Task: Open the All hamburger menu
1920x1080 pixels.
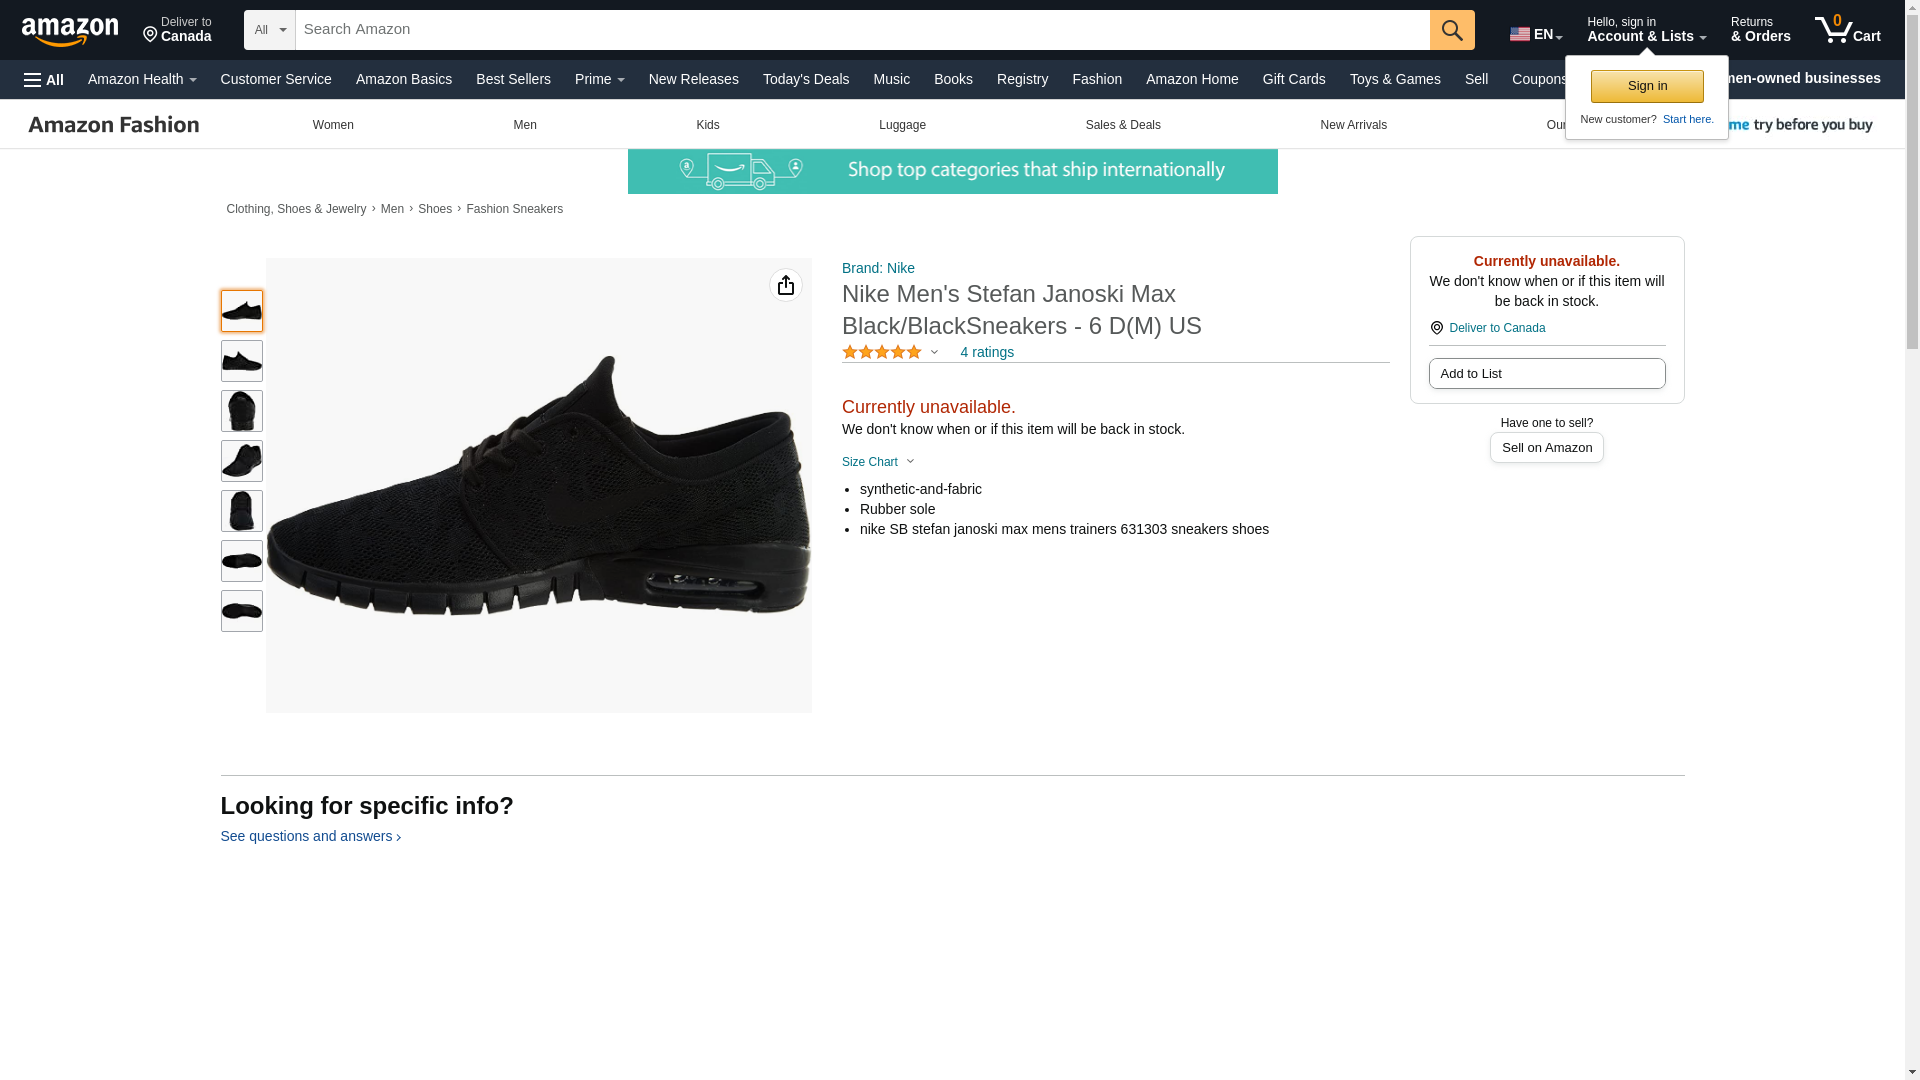Action: (44, 80)
